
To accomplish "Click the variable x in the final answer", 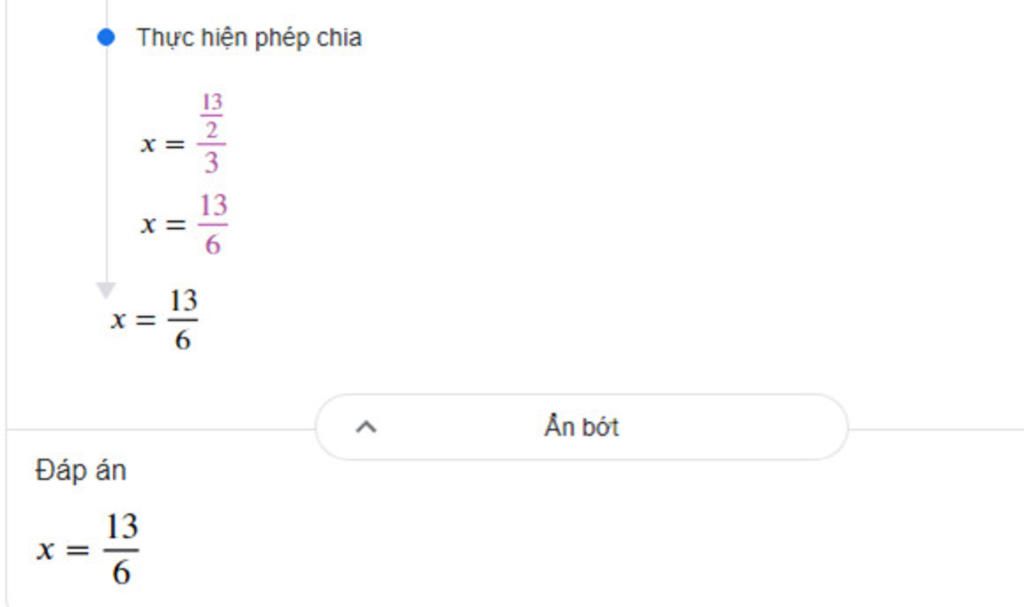I will [x=45, y=549].
